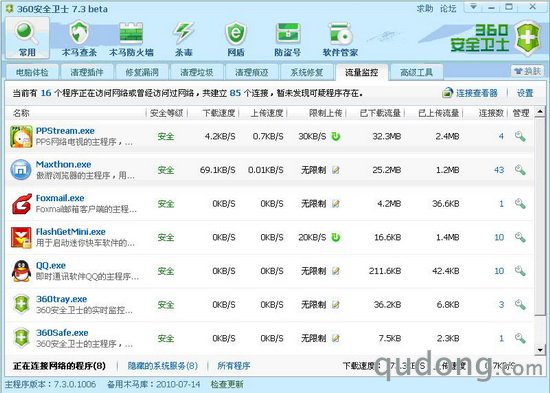Image resolution: width=550 pixels, height=393 pixels.
Task: Sort by 名称 column header
Action: (21, 113)
